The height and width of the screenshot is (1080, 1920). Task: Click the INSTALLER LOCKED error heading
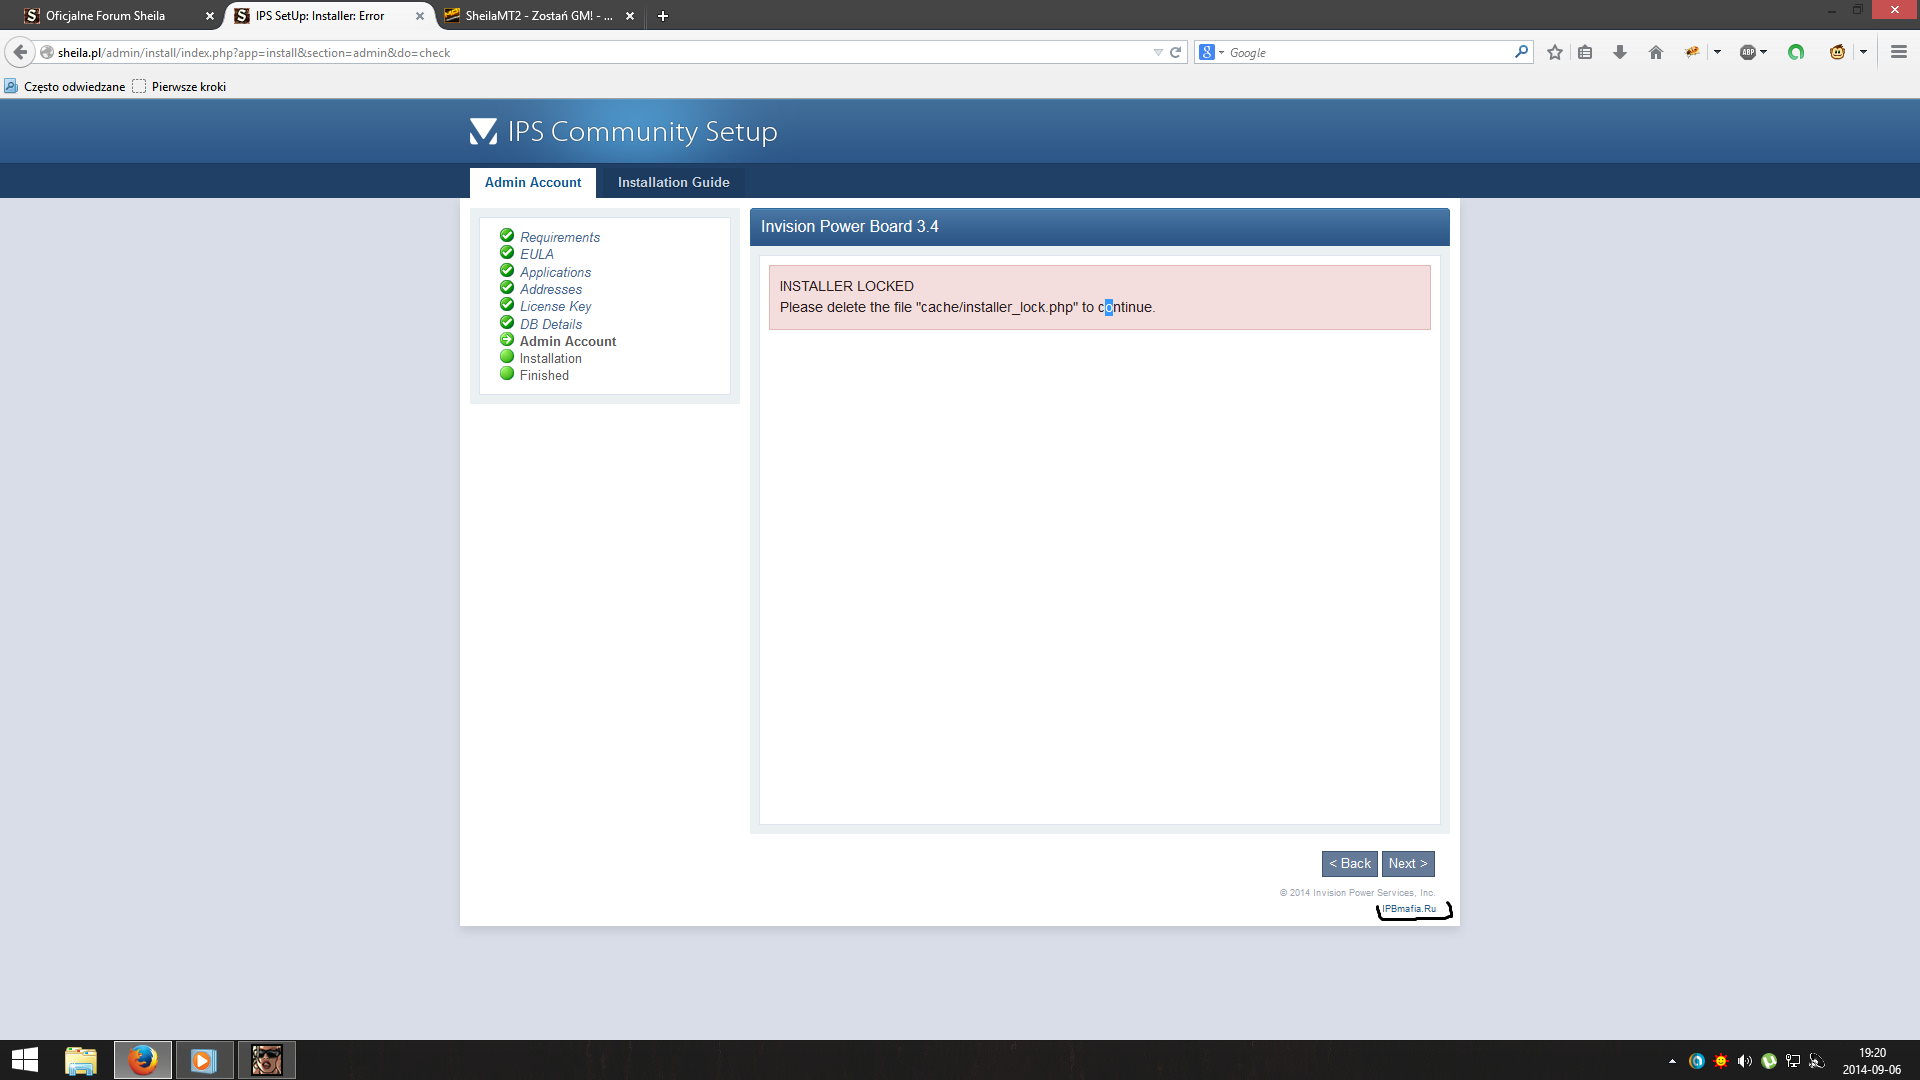847,286
